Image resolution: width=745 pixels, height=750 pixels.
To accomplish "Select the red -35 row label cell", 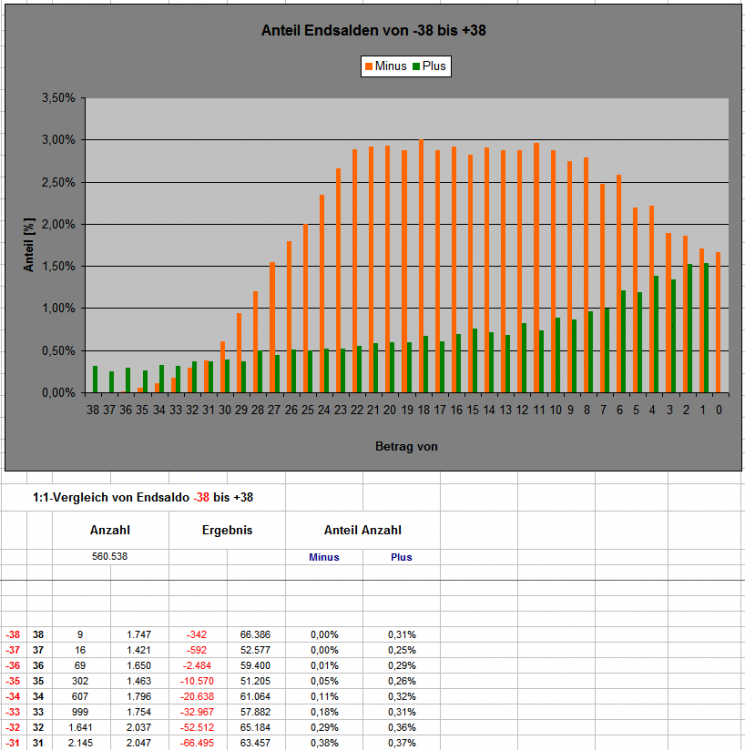I will tap(13, 681).
